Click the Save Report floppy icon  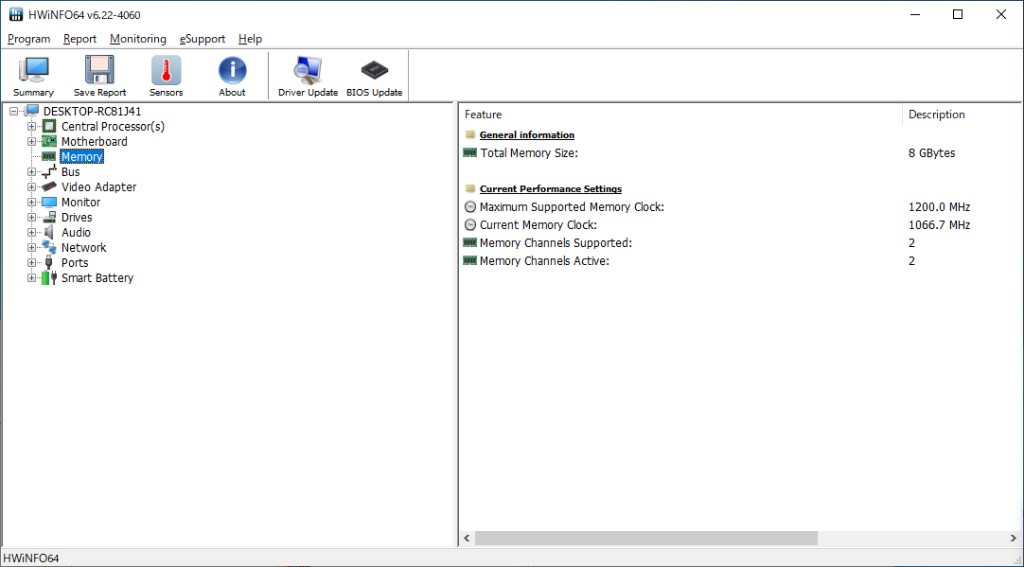click(x=100, y=76)
